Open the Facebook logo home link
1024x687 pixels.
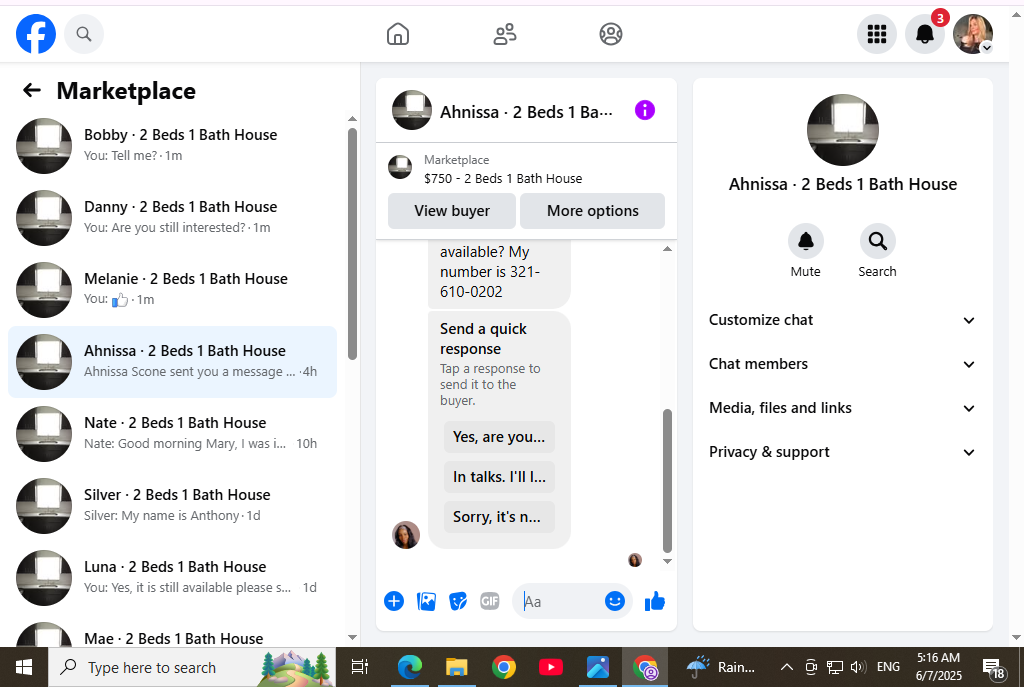36,34
